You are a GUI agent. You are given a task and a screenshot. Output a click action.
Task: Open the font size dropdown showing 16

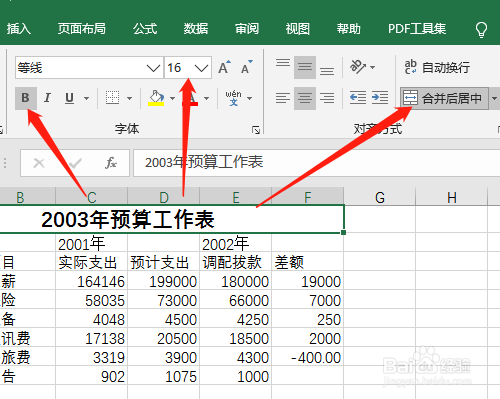tap(201, 68)
